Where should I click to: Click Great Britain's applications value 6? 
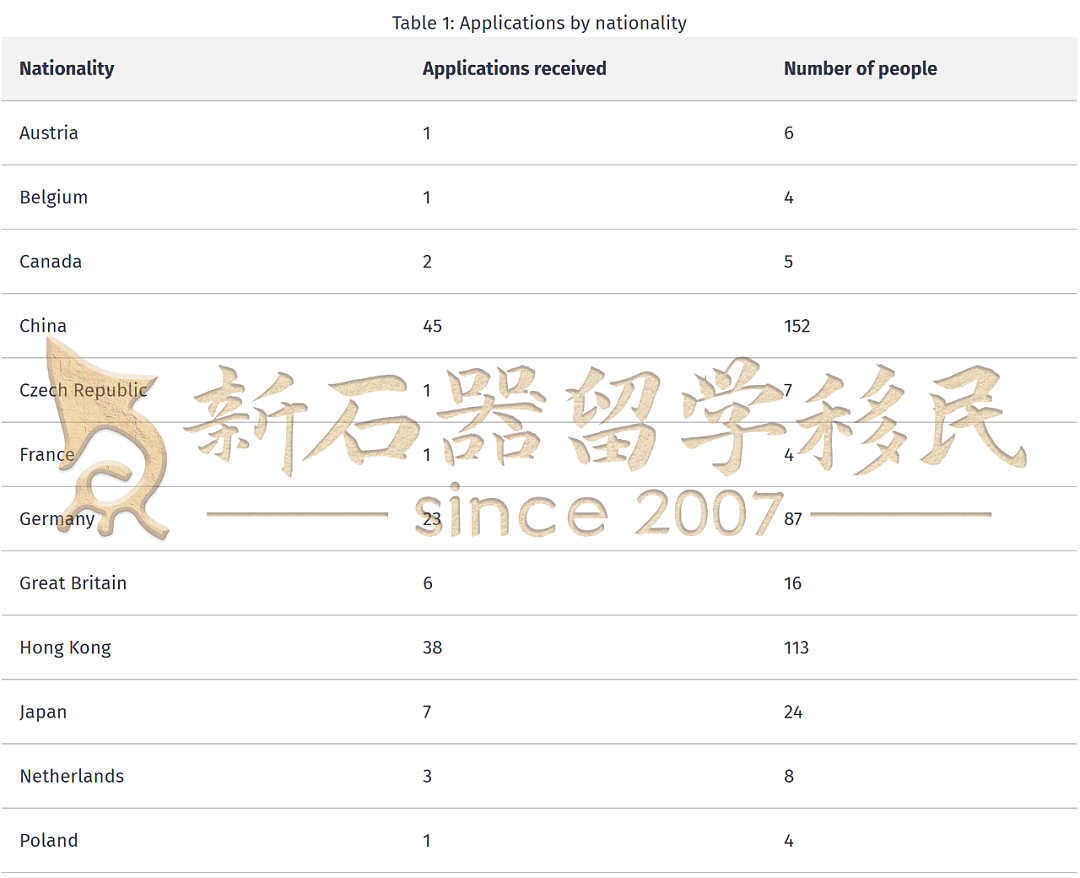(x=428, y=583)
